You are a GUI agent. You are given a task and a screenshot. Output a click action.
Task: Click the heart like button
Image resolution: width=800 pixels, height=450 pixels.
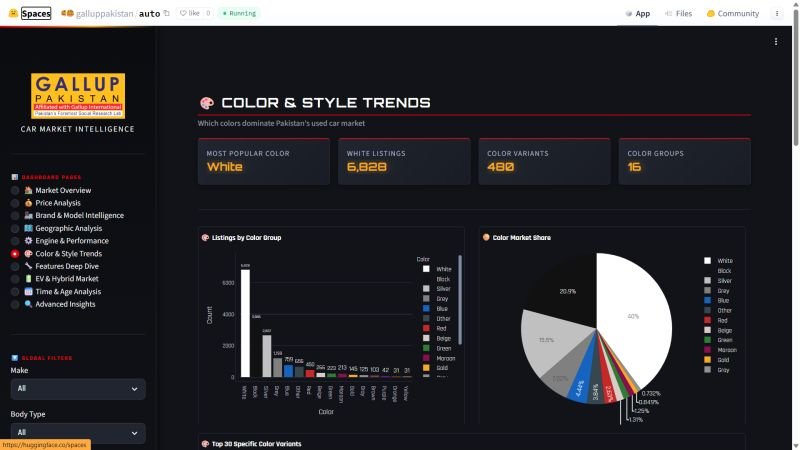tap(189, 13)
